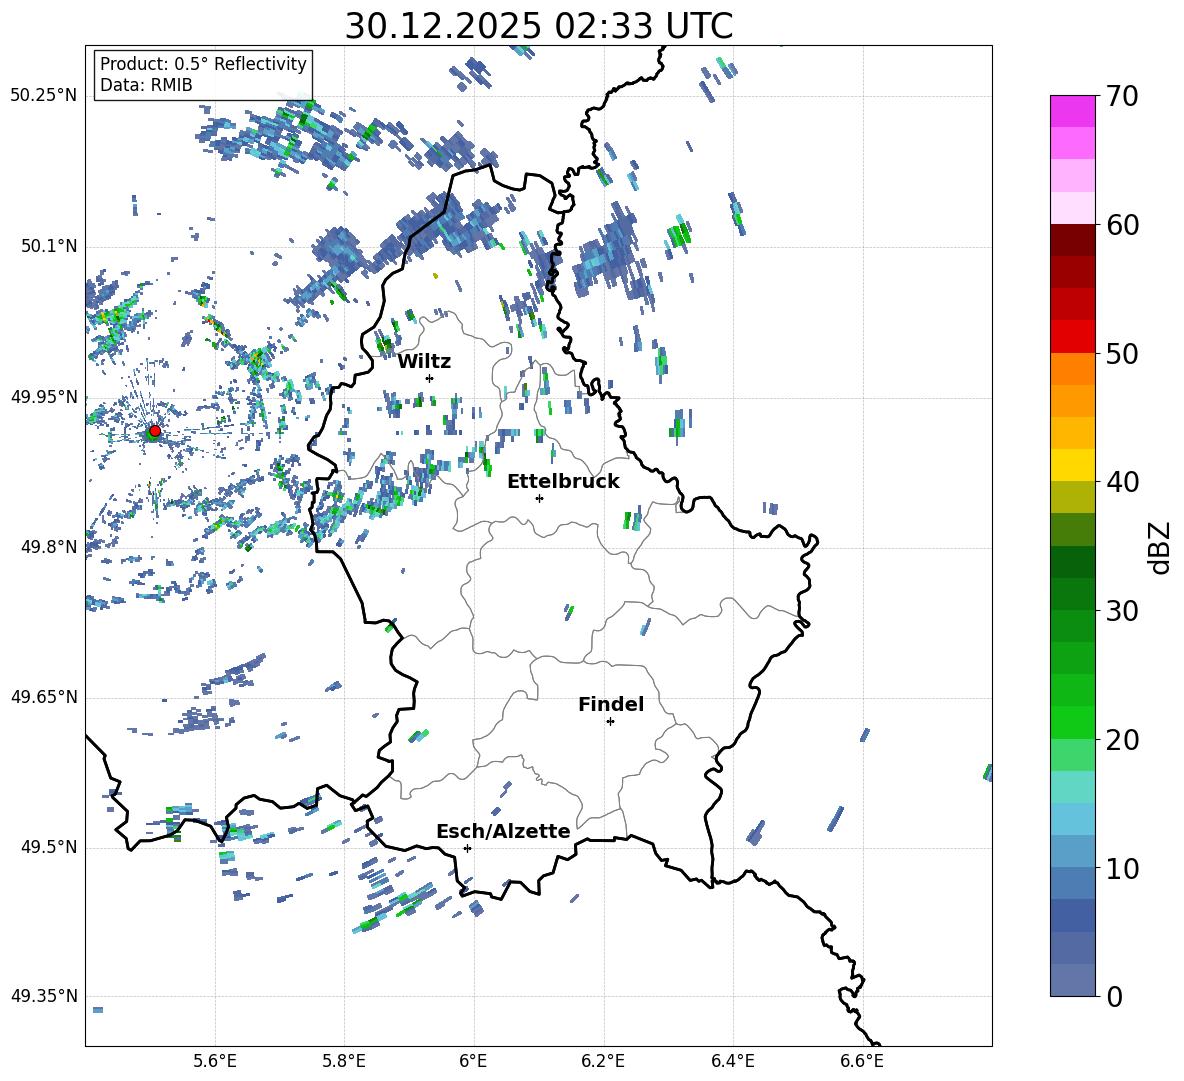Click the 6.6°E longitude label

pos(862,1061)
